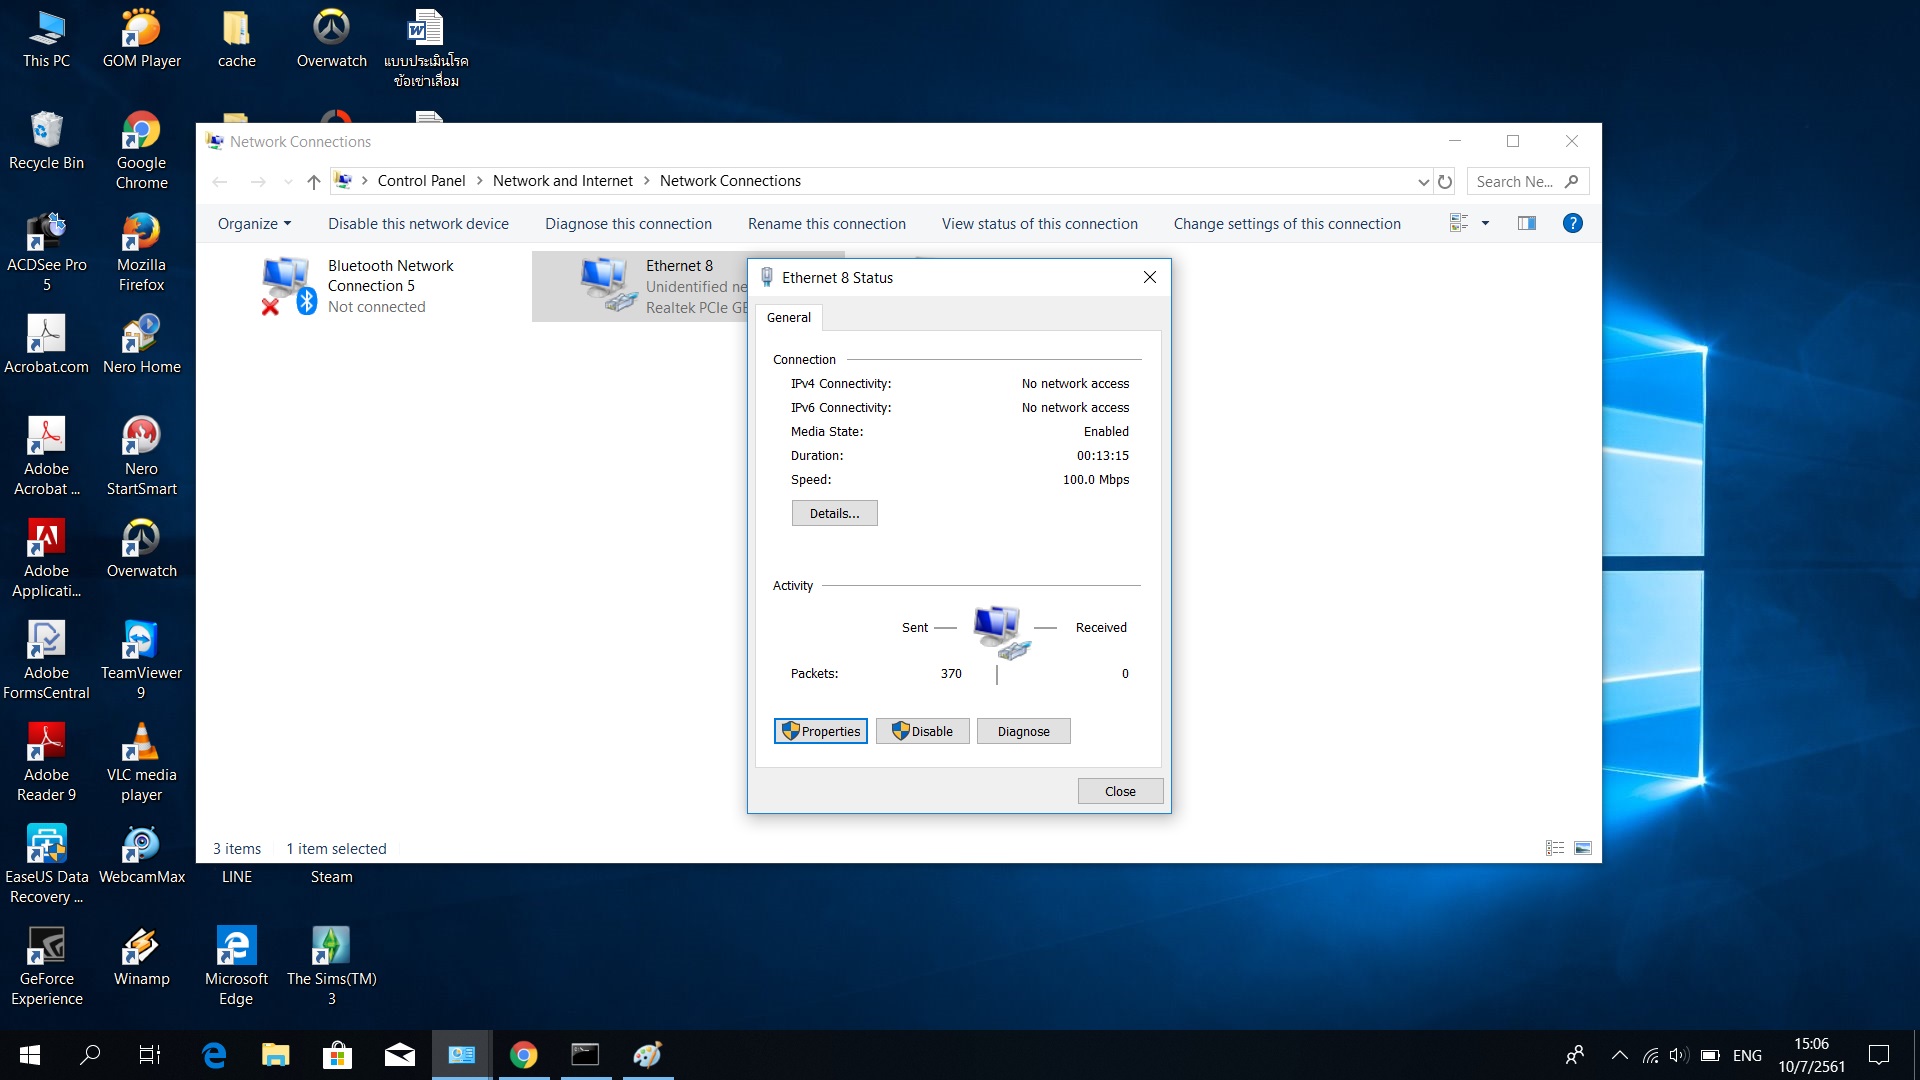Refresh the Network Connections address bar

pyautogui.click(x=1444, y=181)
